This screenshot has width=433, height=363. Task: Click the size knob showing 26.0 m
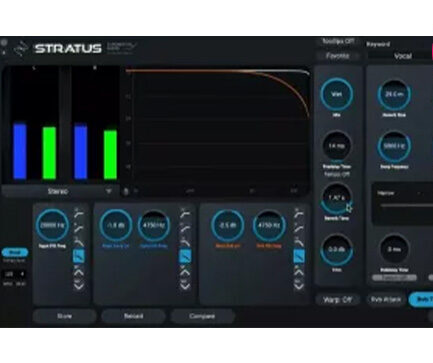pyautogui.click(x=394, y=94)
